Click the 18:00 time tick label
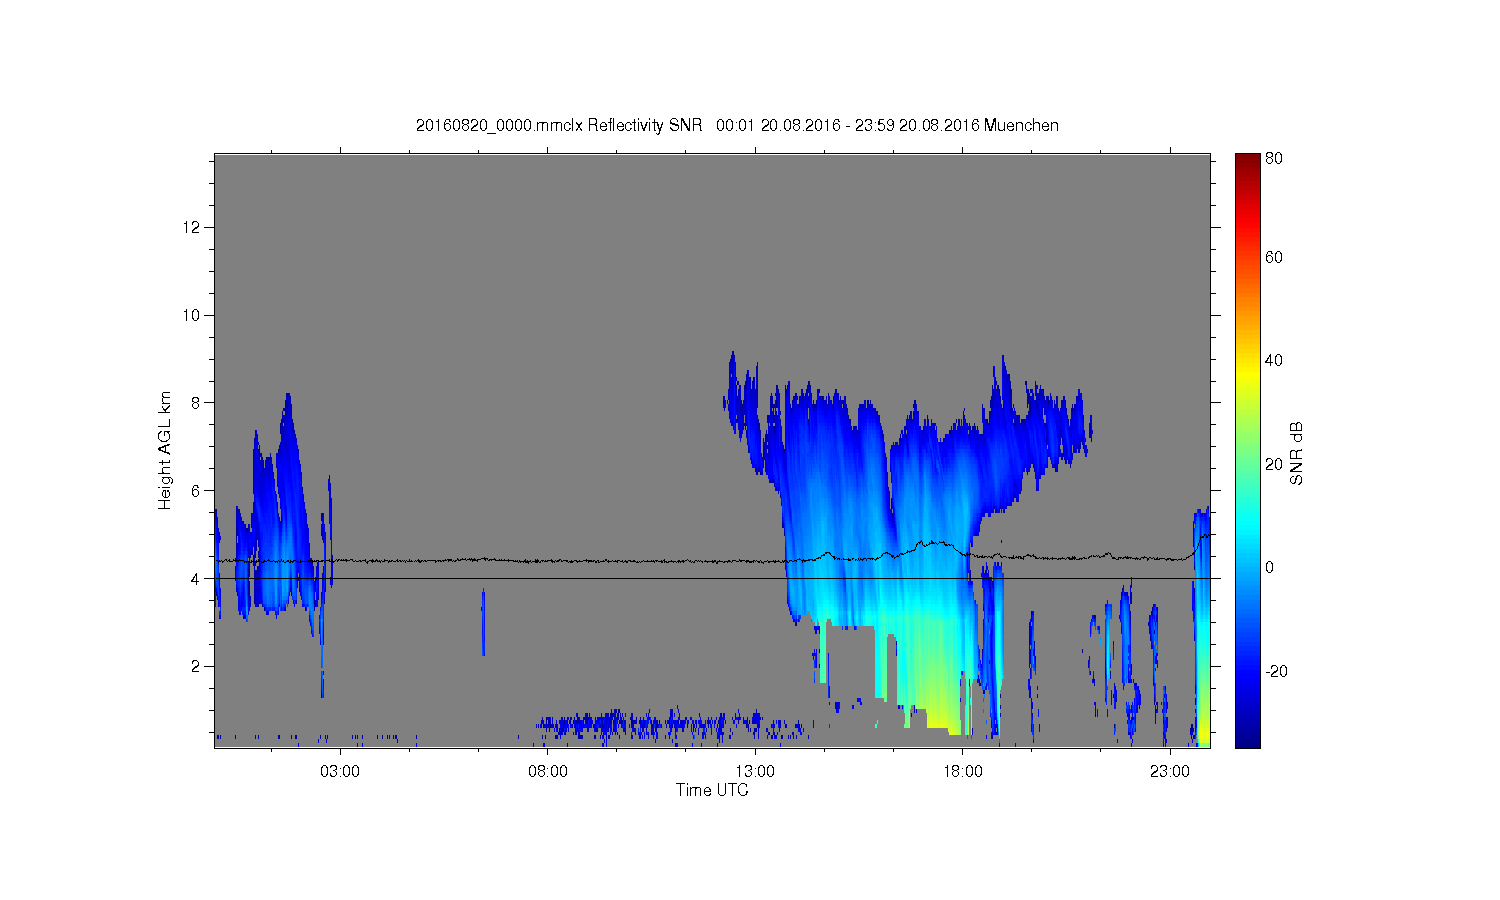Viewport: 1500px width, 900px height. 963,772
